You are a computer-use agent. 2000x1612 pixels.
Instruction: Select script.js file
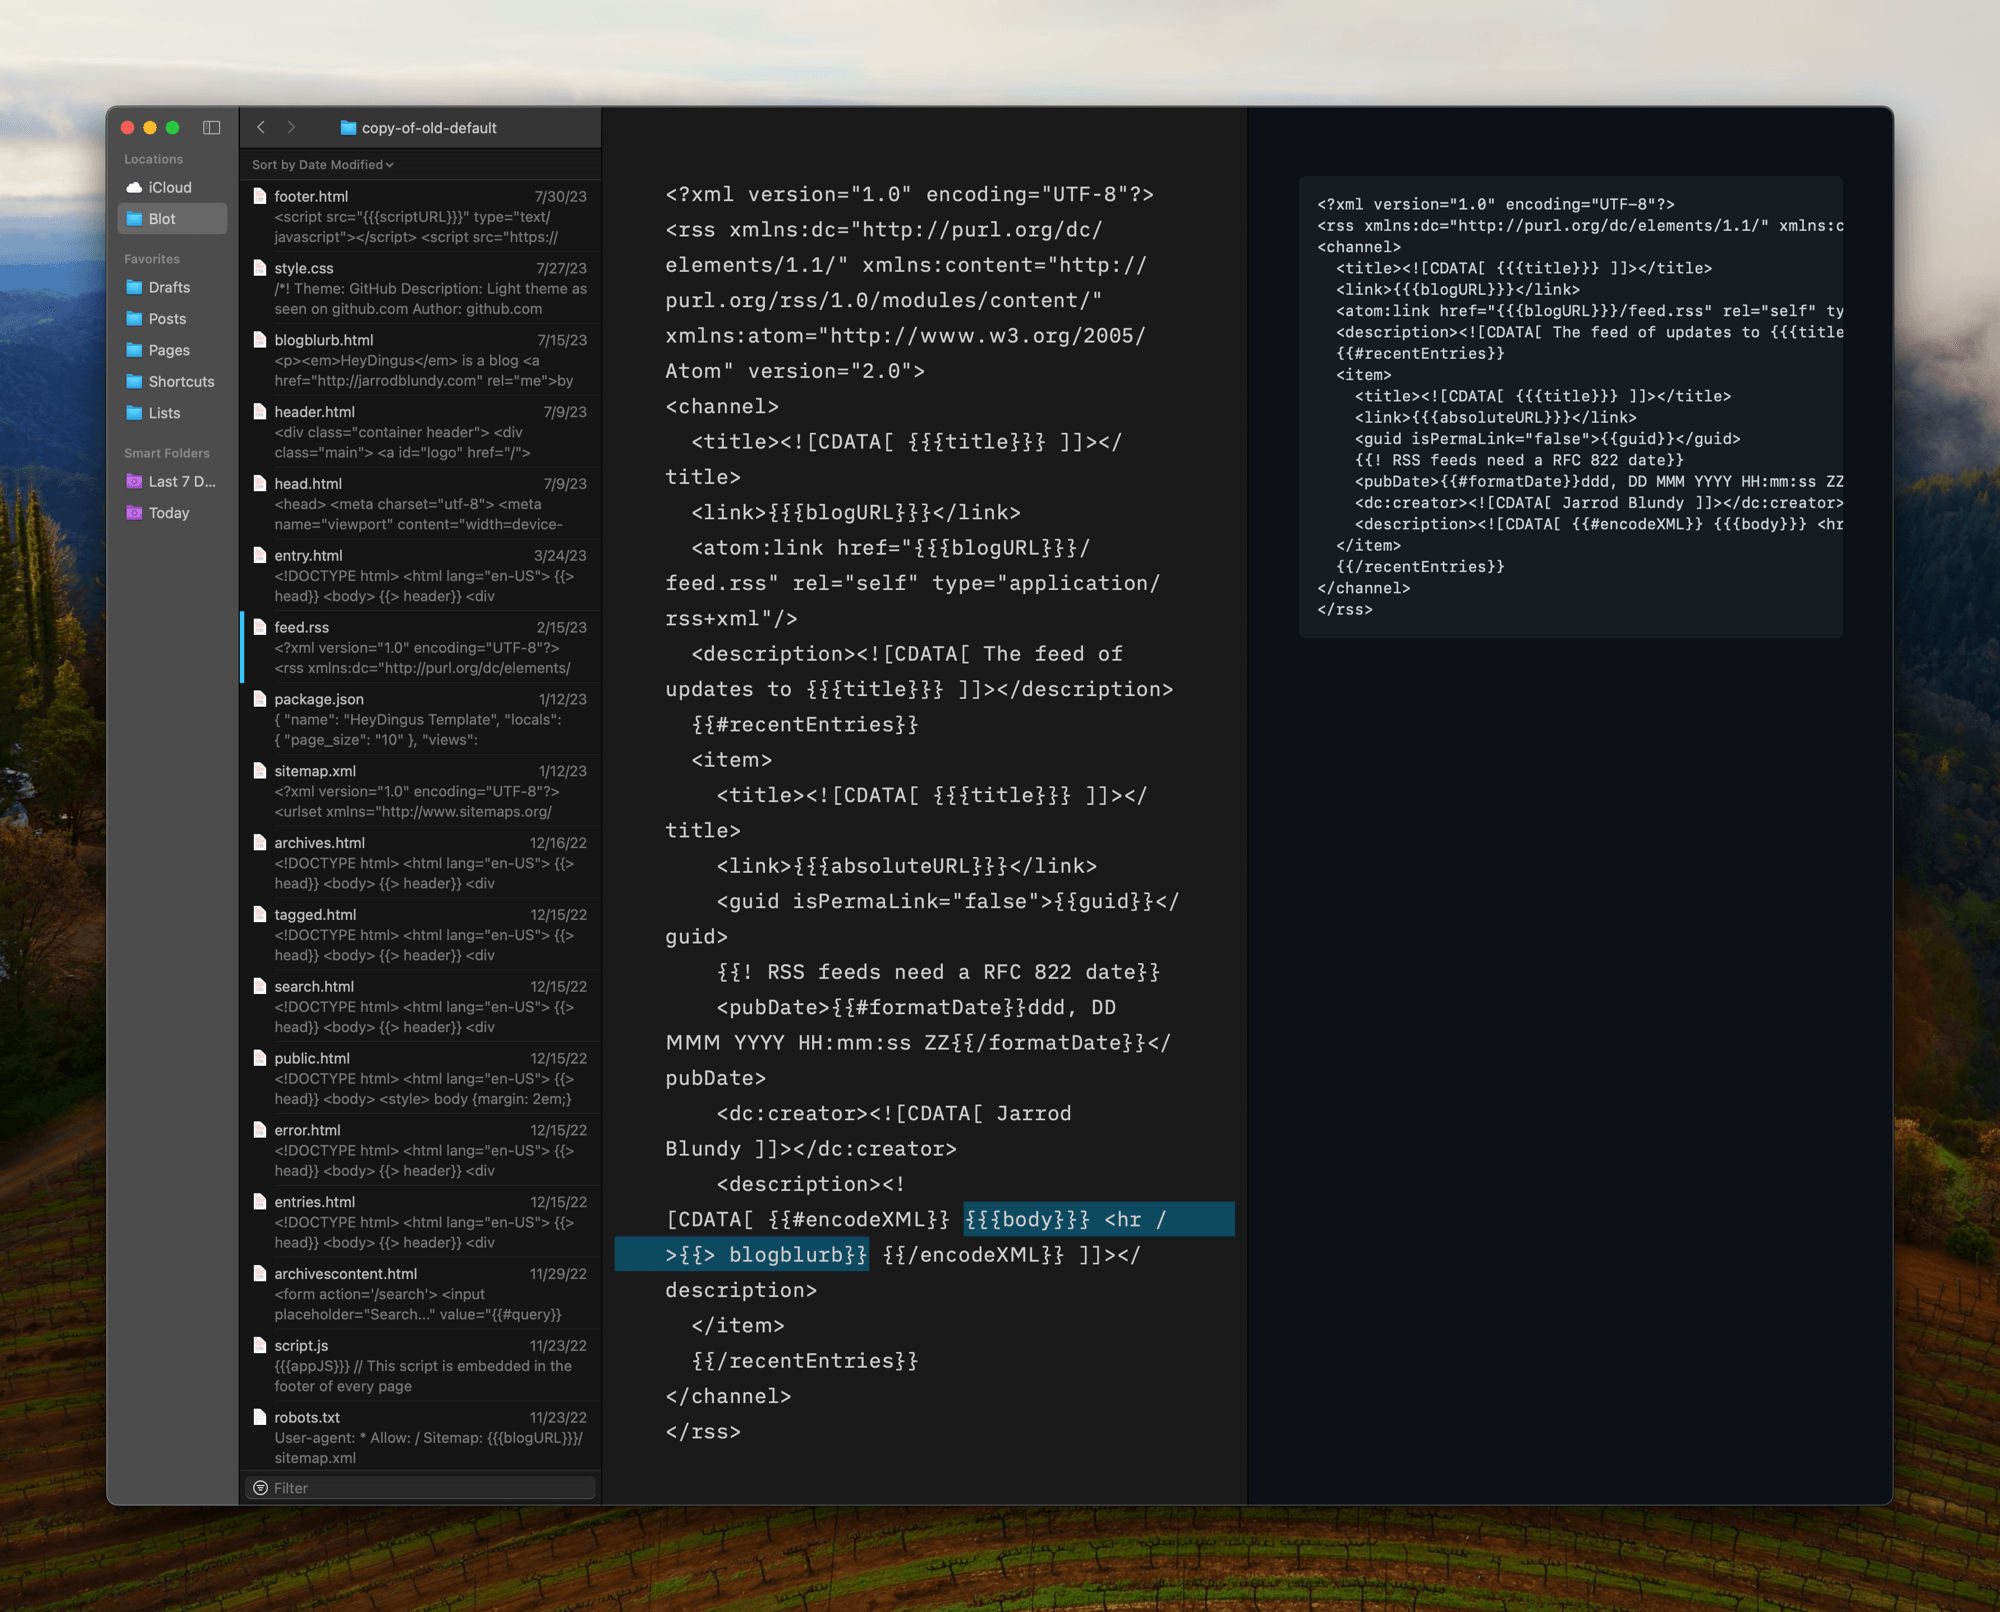421,1366
